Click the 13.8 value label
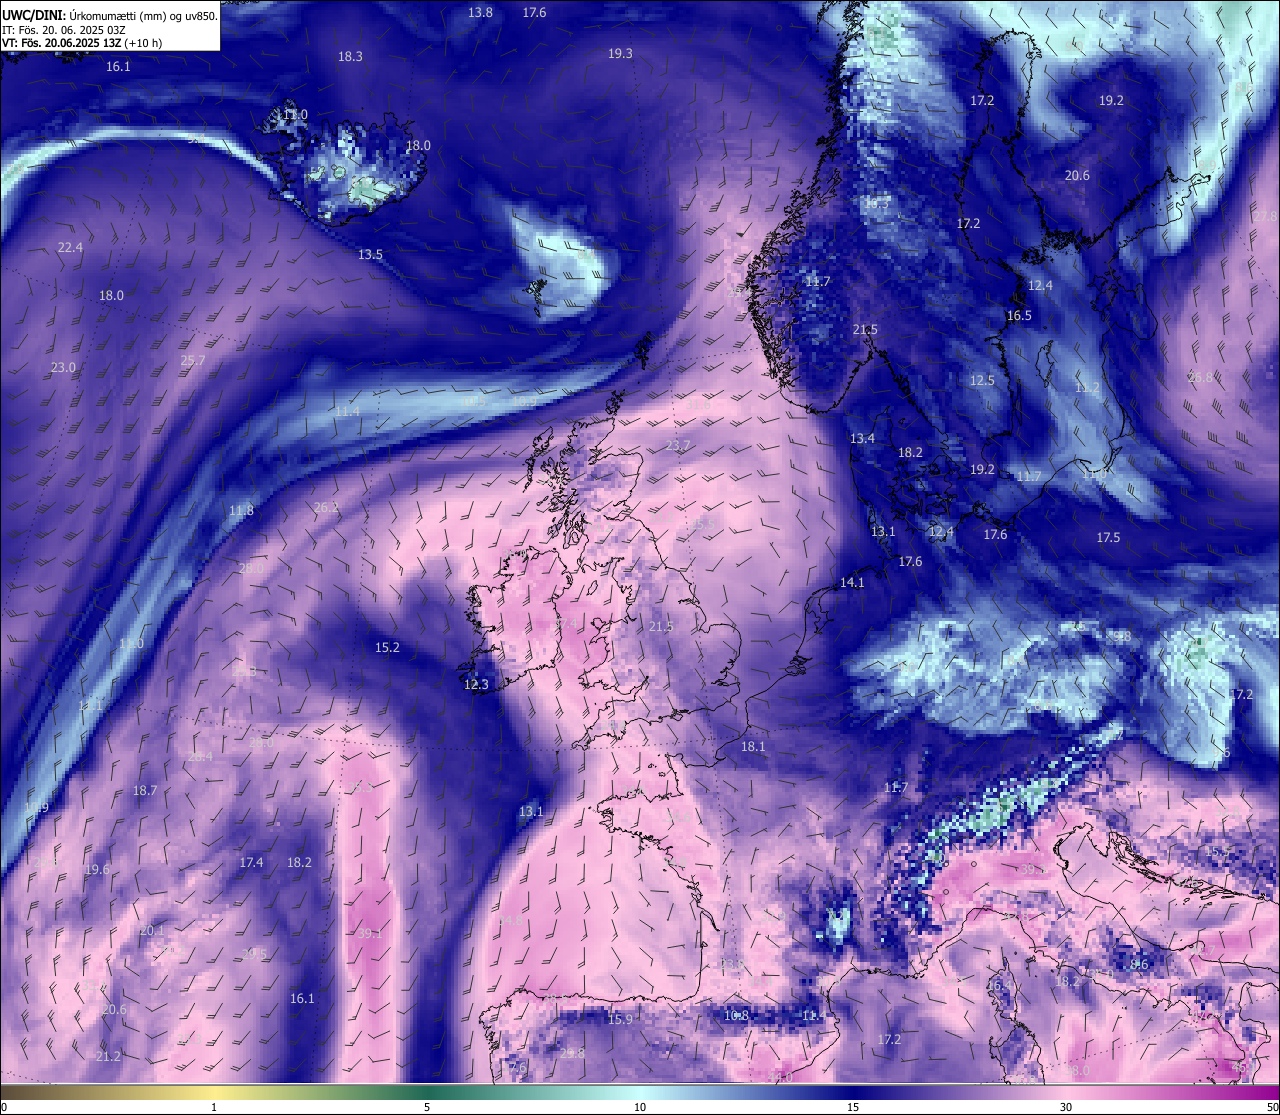 point(480,12)
